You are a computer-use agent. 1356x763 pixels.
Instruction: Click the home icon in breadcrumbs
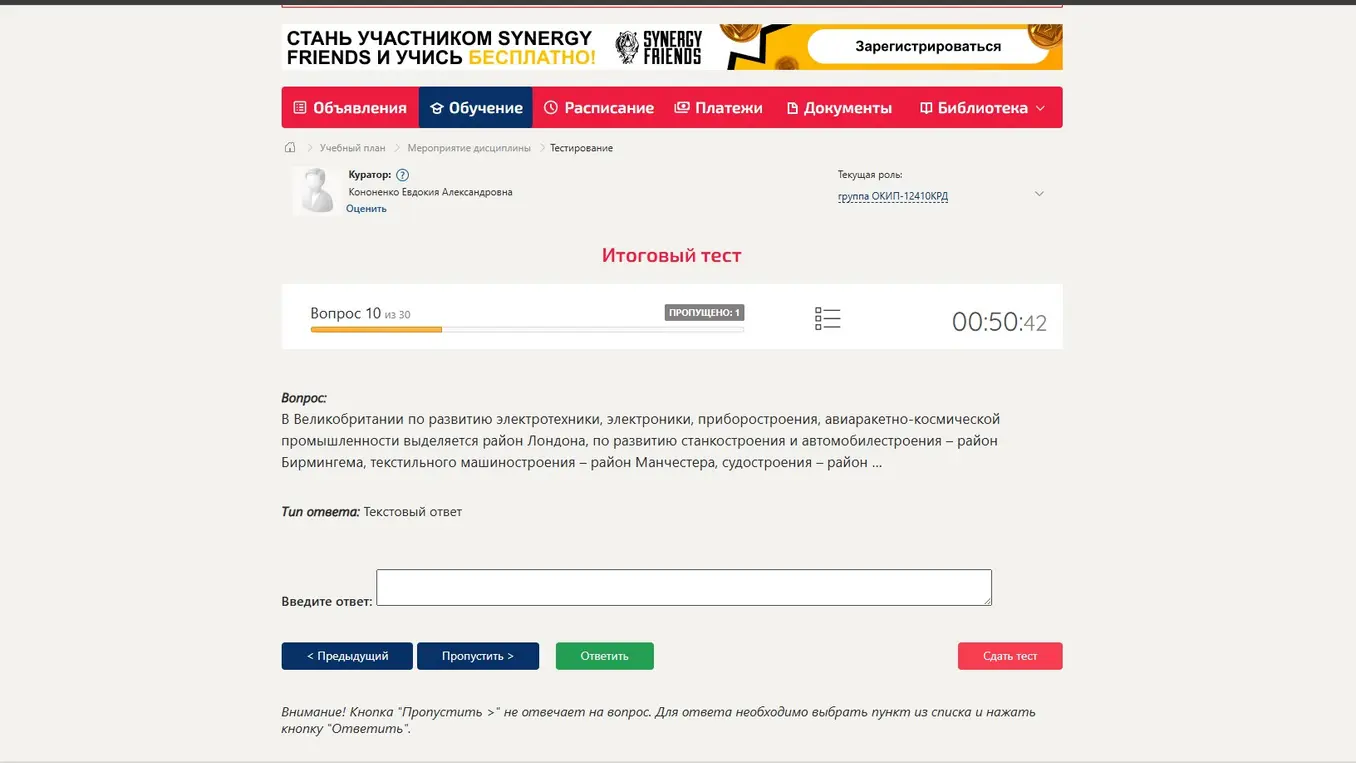click(x=290, y=148)
